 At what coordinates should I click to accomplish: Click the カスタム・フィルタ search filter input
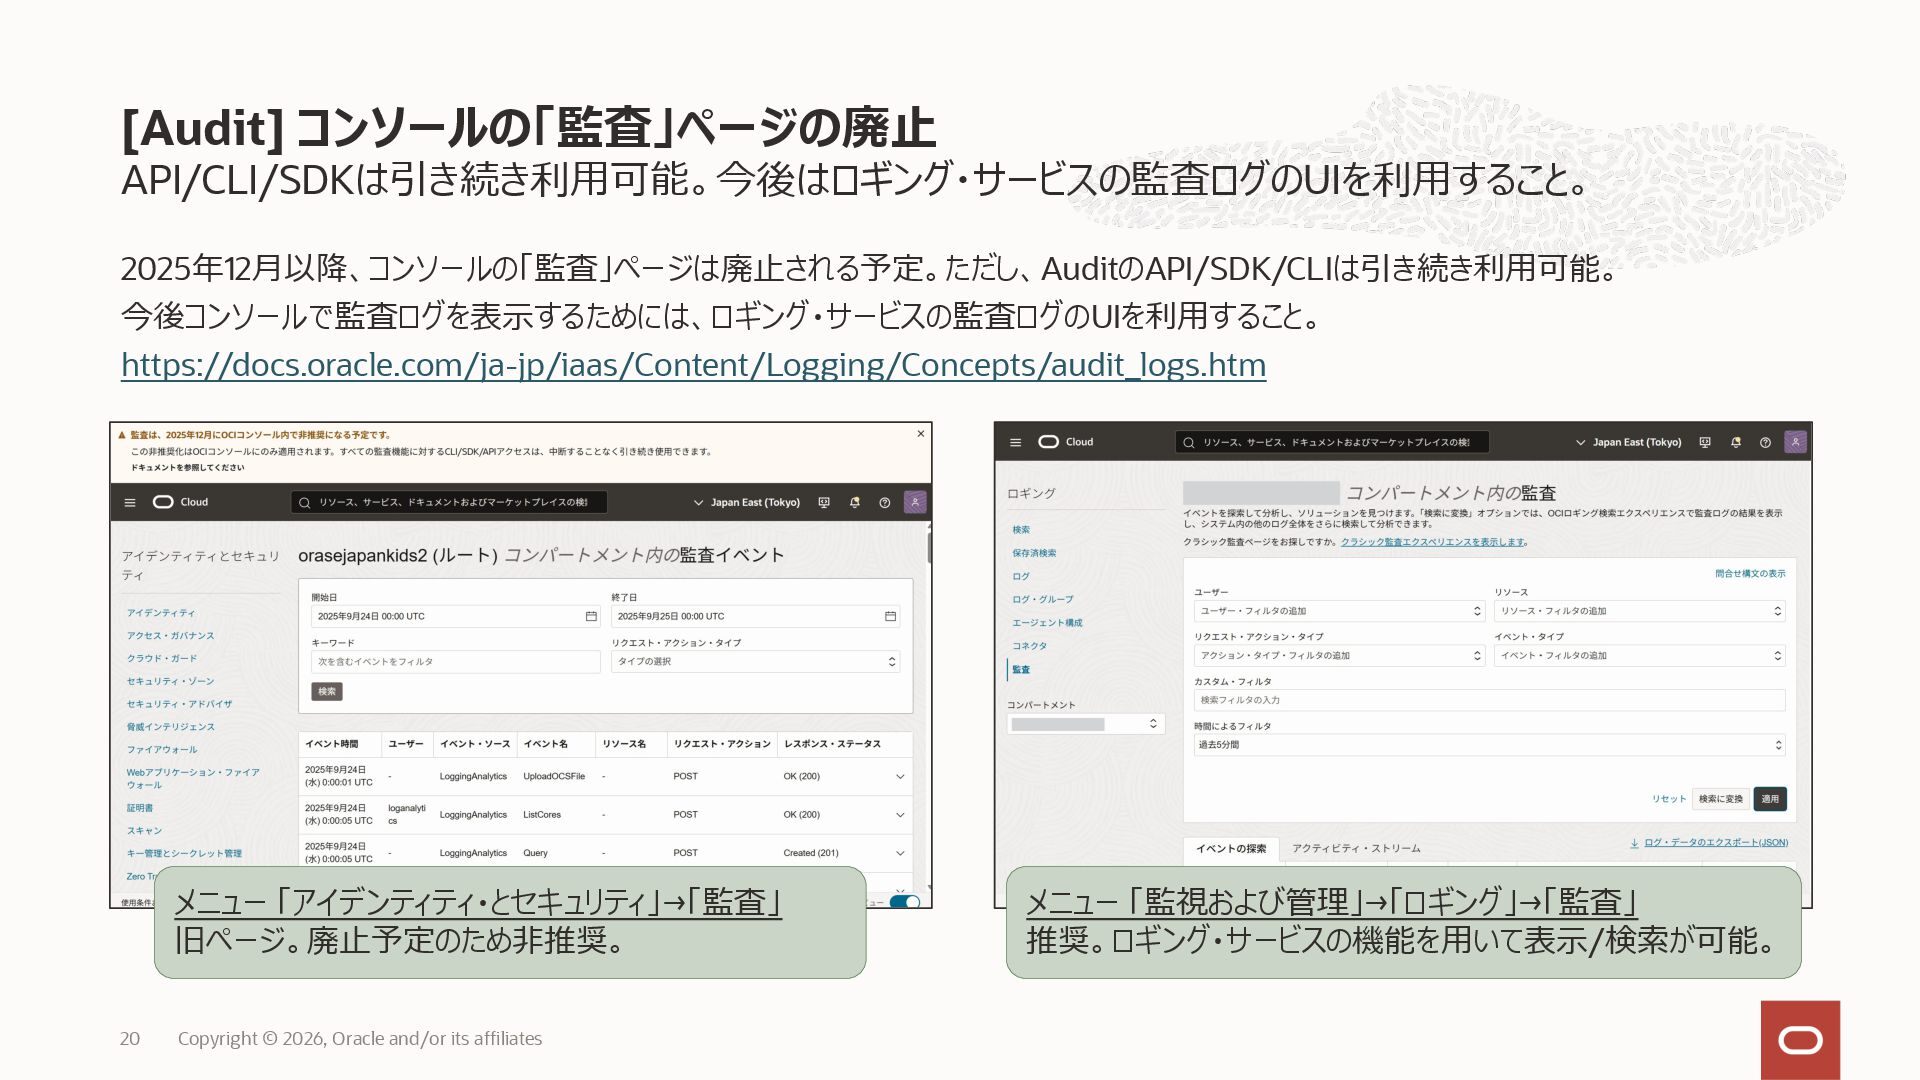(1488, 700)
